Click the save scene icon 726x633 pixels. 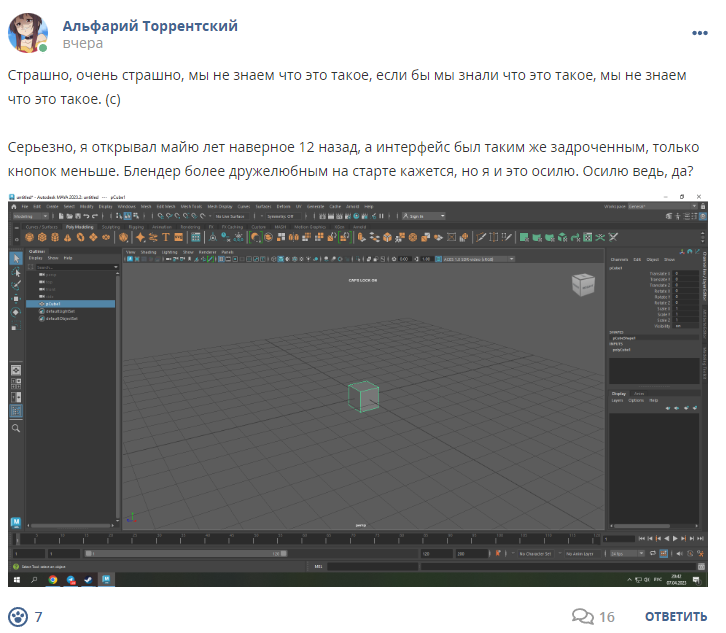78,216
